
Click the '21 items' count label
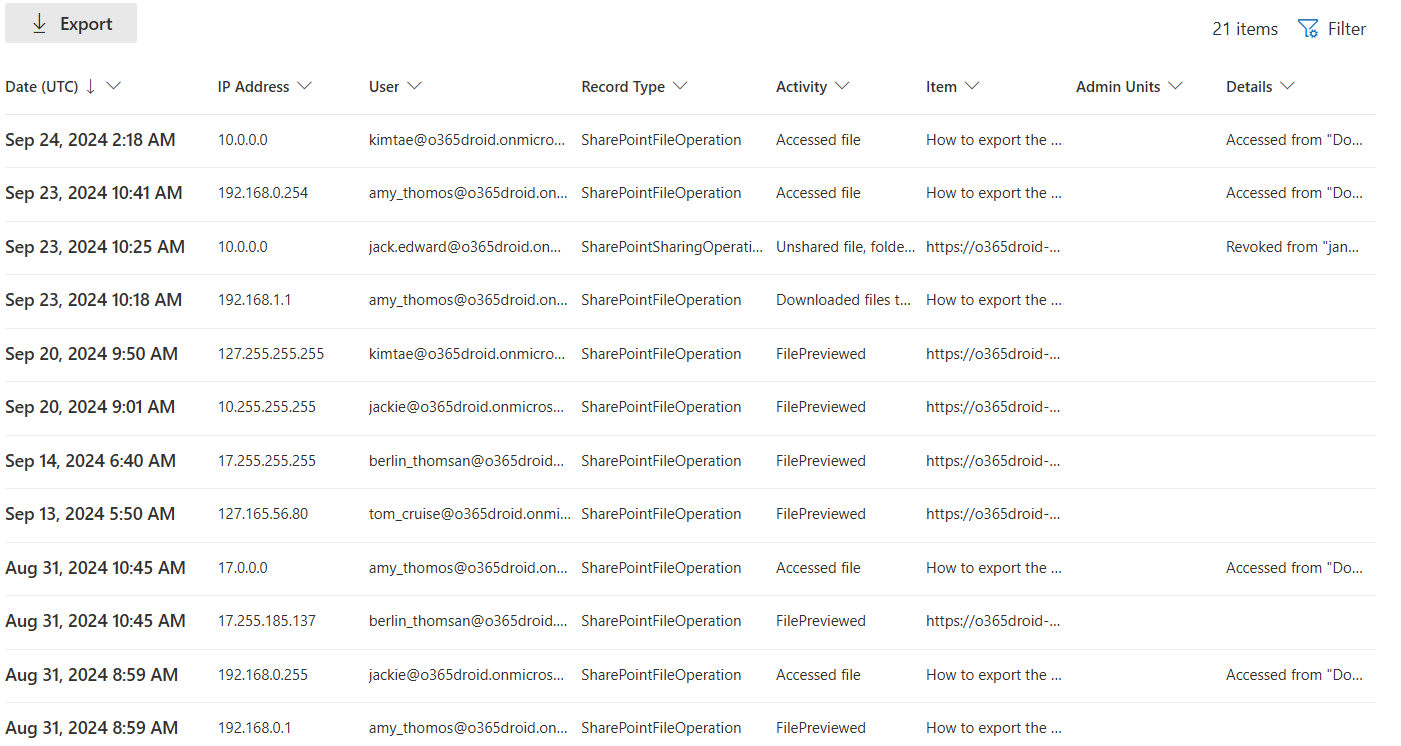(x=1243, y=28)
